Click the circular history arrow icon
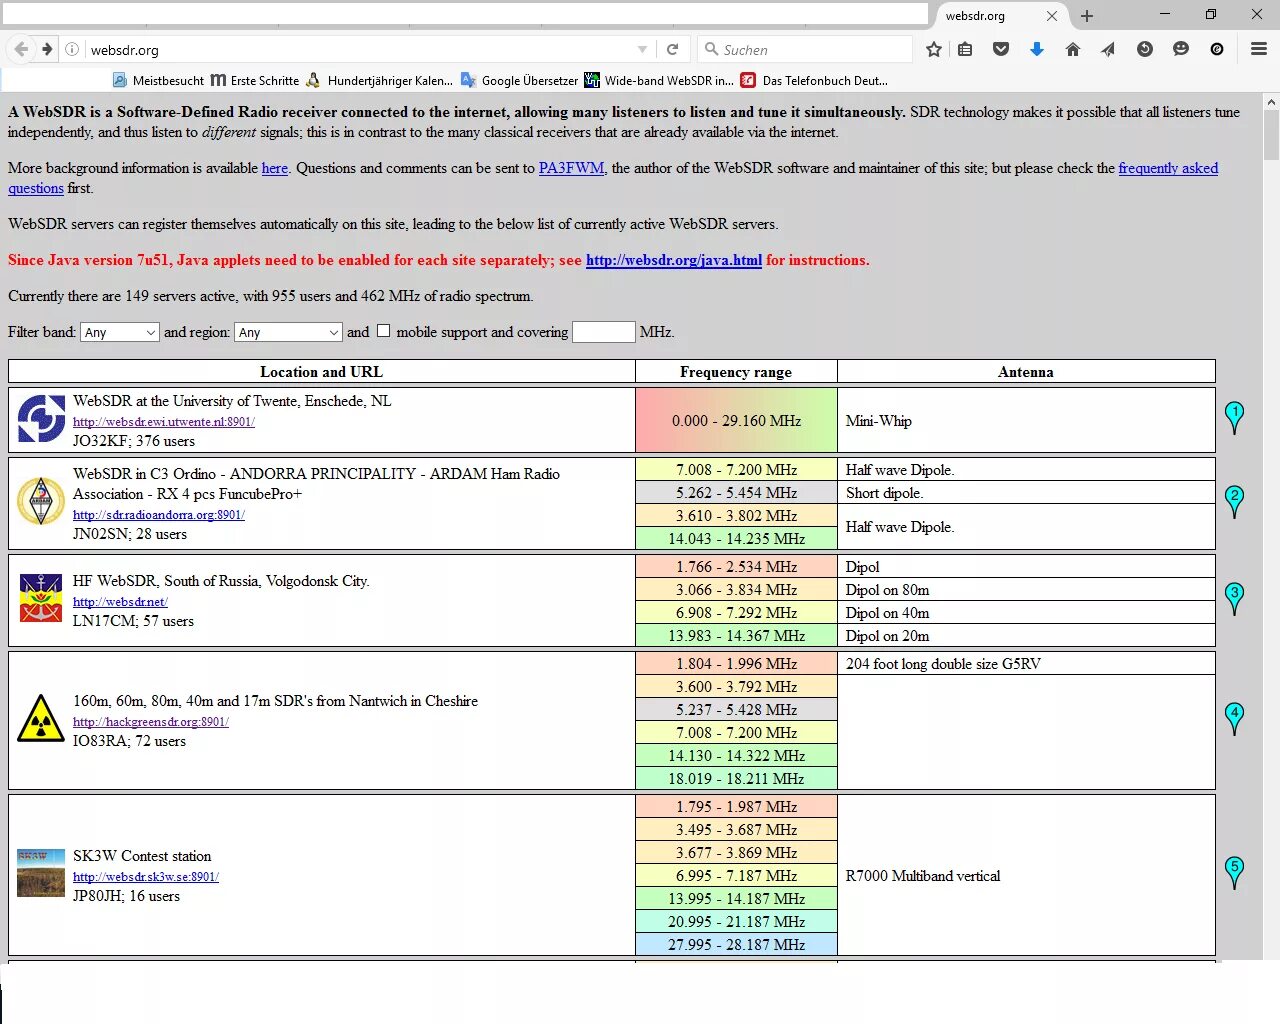The height and width of the screenshot is (1024, 1280). click(1145, 49)
